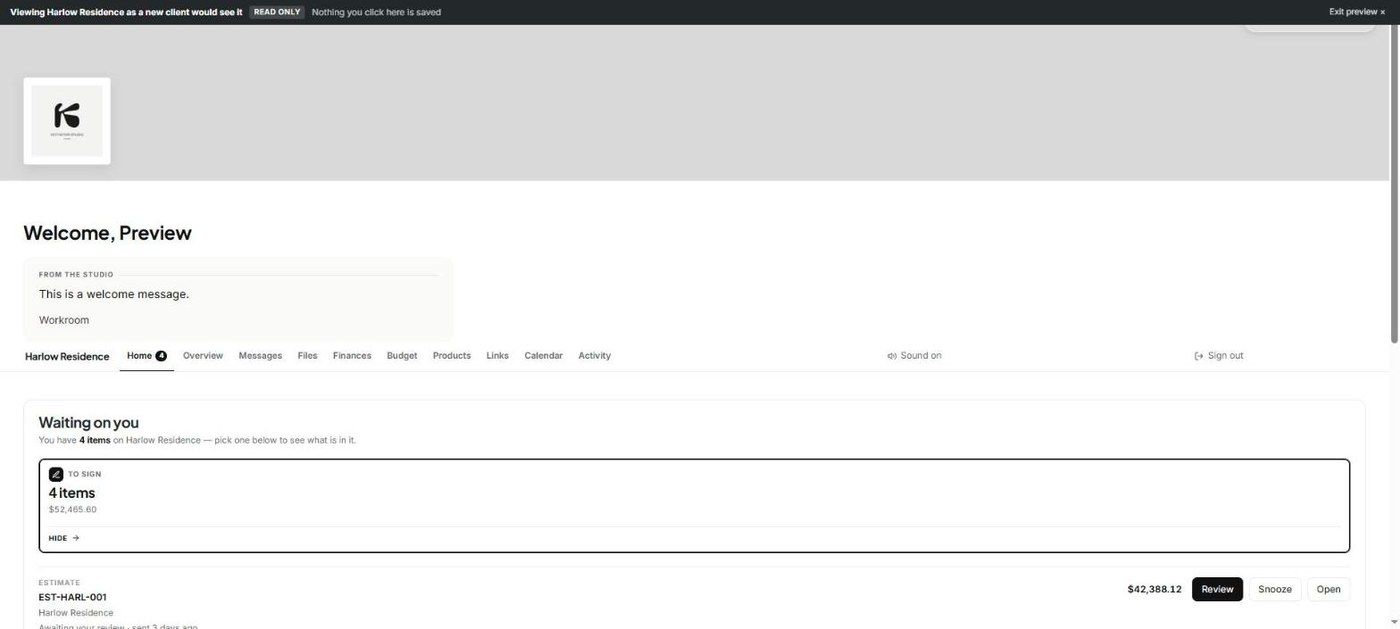The width and height of the screenshot is (1400, 629).
Task: Click the EST-HARL-001 estimate title
Action: pos(72,597)
